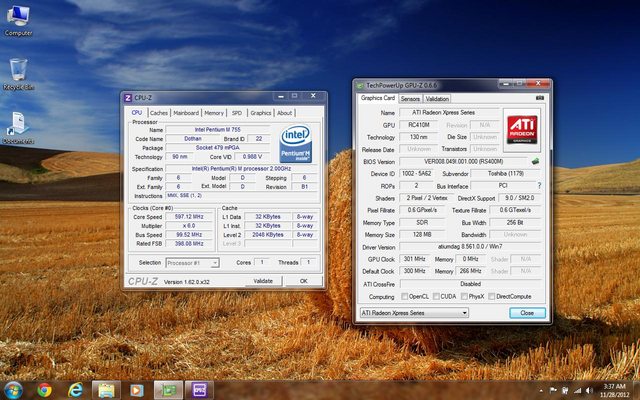The width and height of the screenshot is (640, 400).
Task: Switch to the Memory tab in CPU-Z
Action: coord(214,113)
